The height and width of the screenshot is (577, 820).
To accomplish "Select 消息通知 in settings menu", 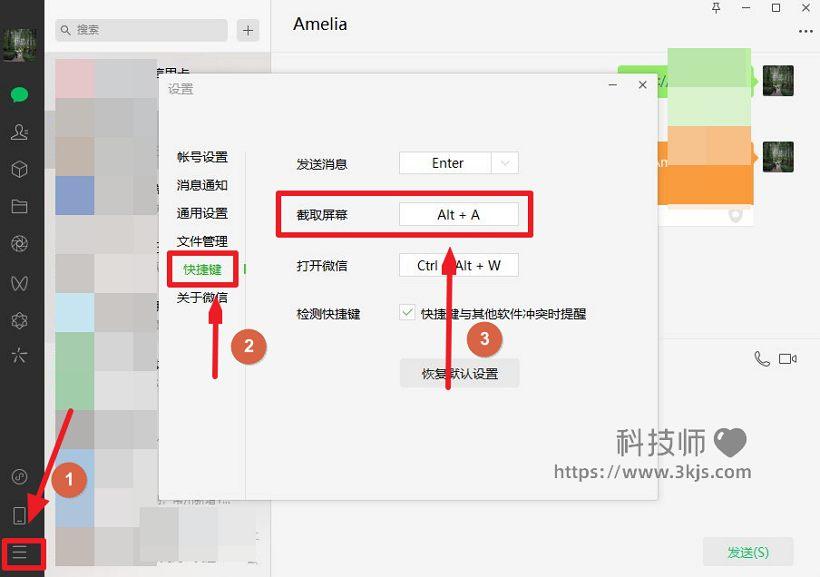I will pos(202,185).
